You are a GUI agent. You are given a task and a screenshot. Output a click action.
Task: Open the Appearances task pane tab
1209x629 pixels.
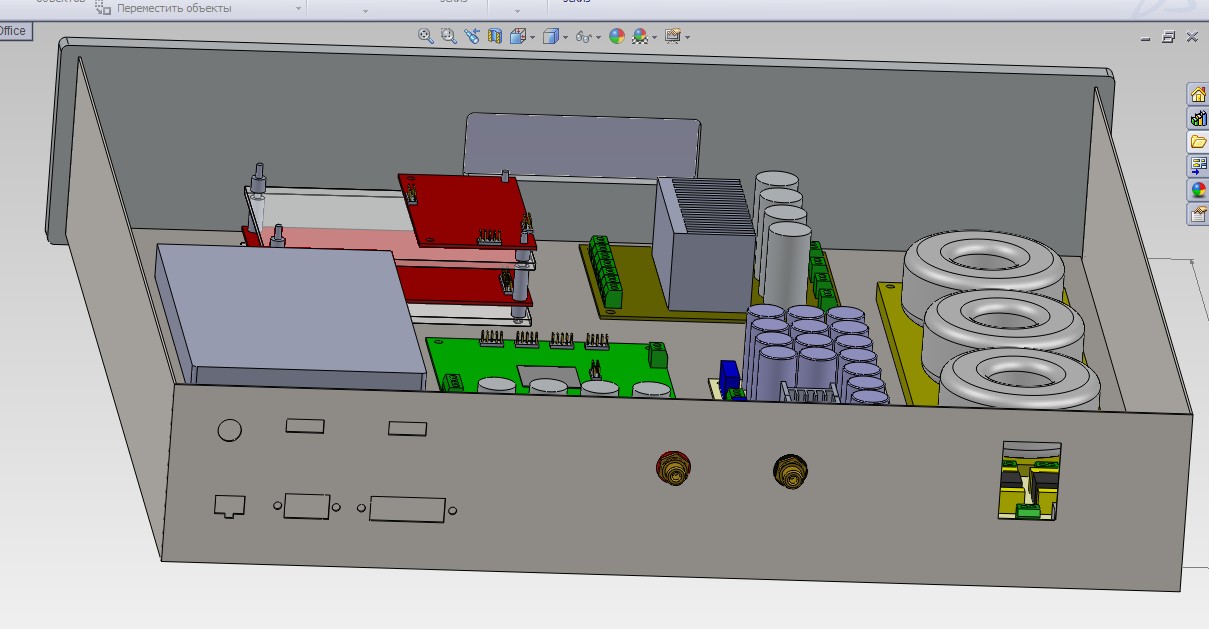tap(1198, 190)
